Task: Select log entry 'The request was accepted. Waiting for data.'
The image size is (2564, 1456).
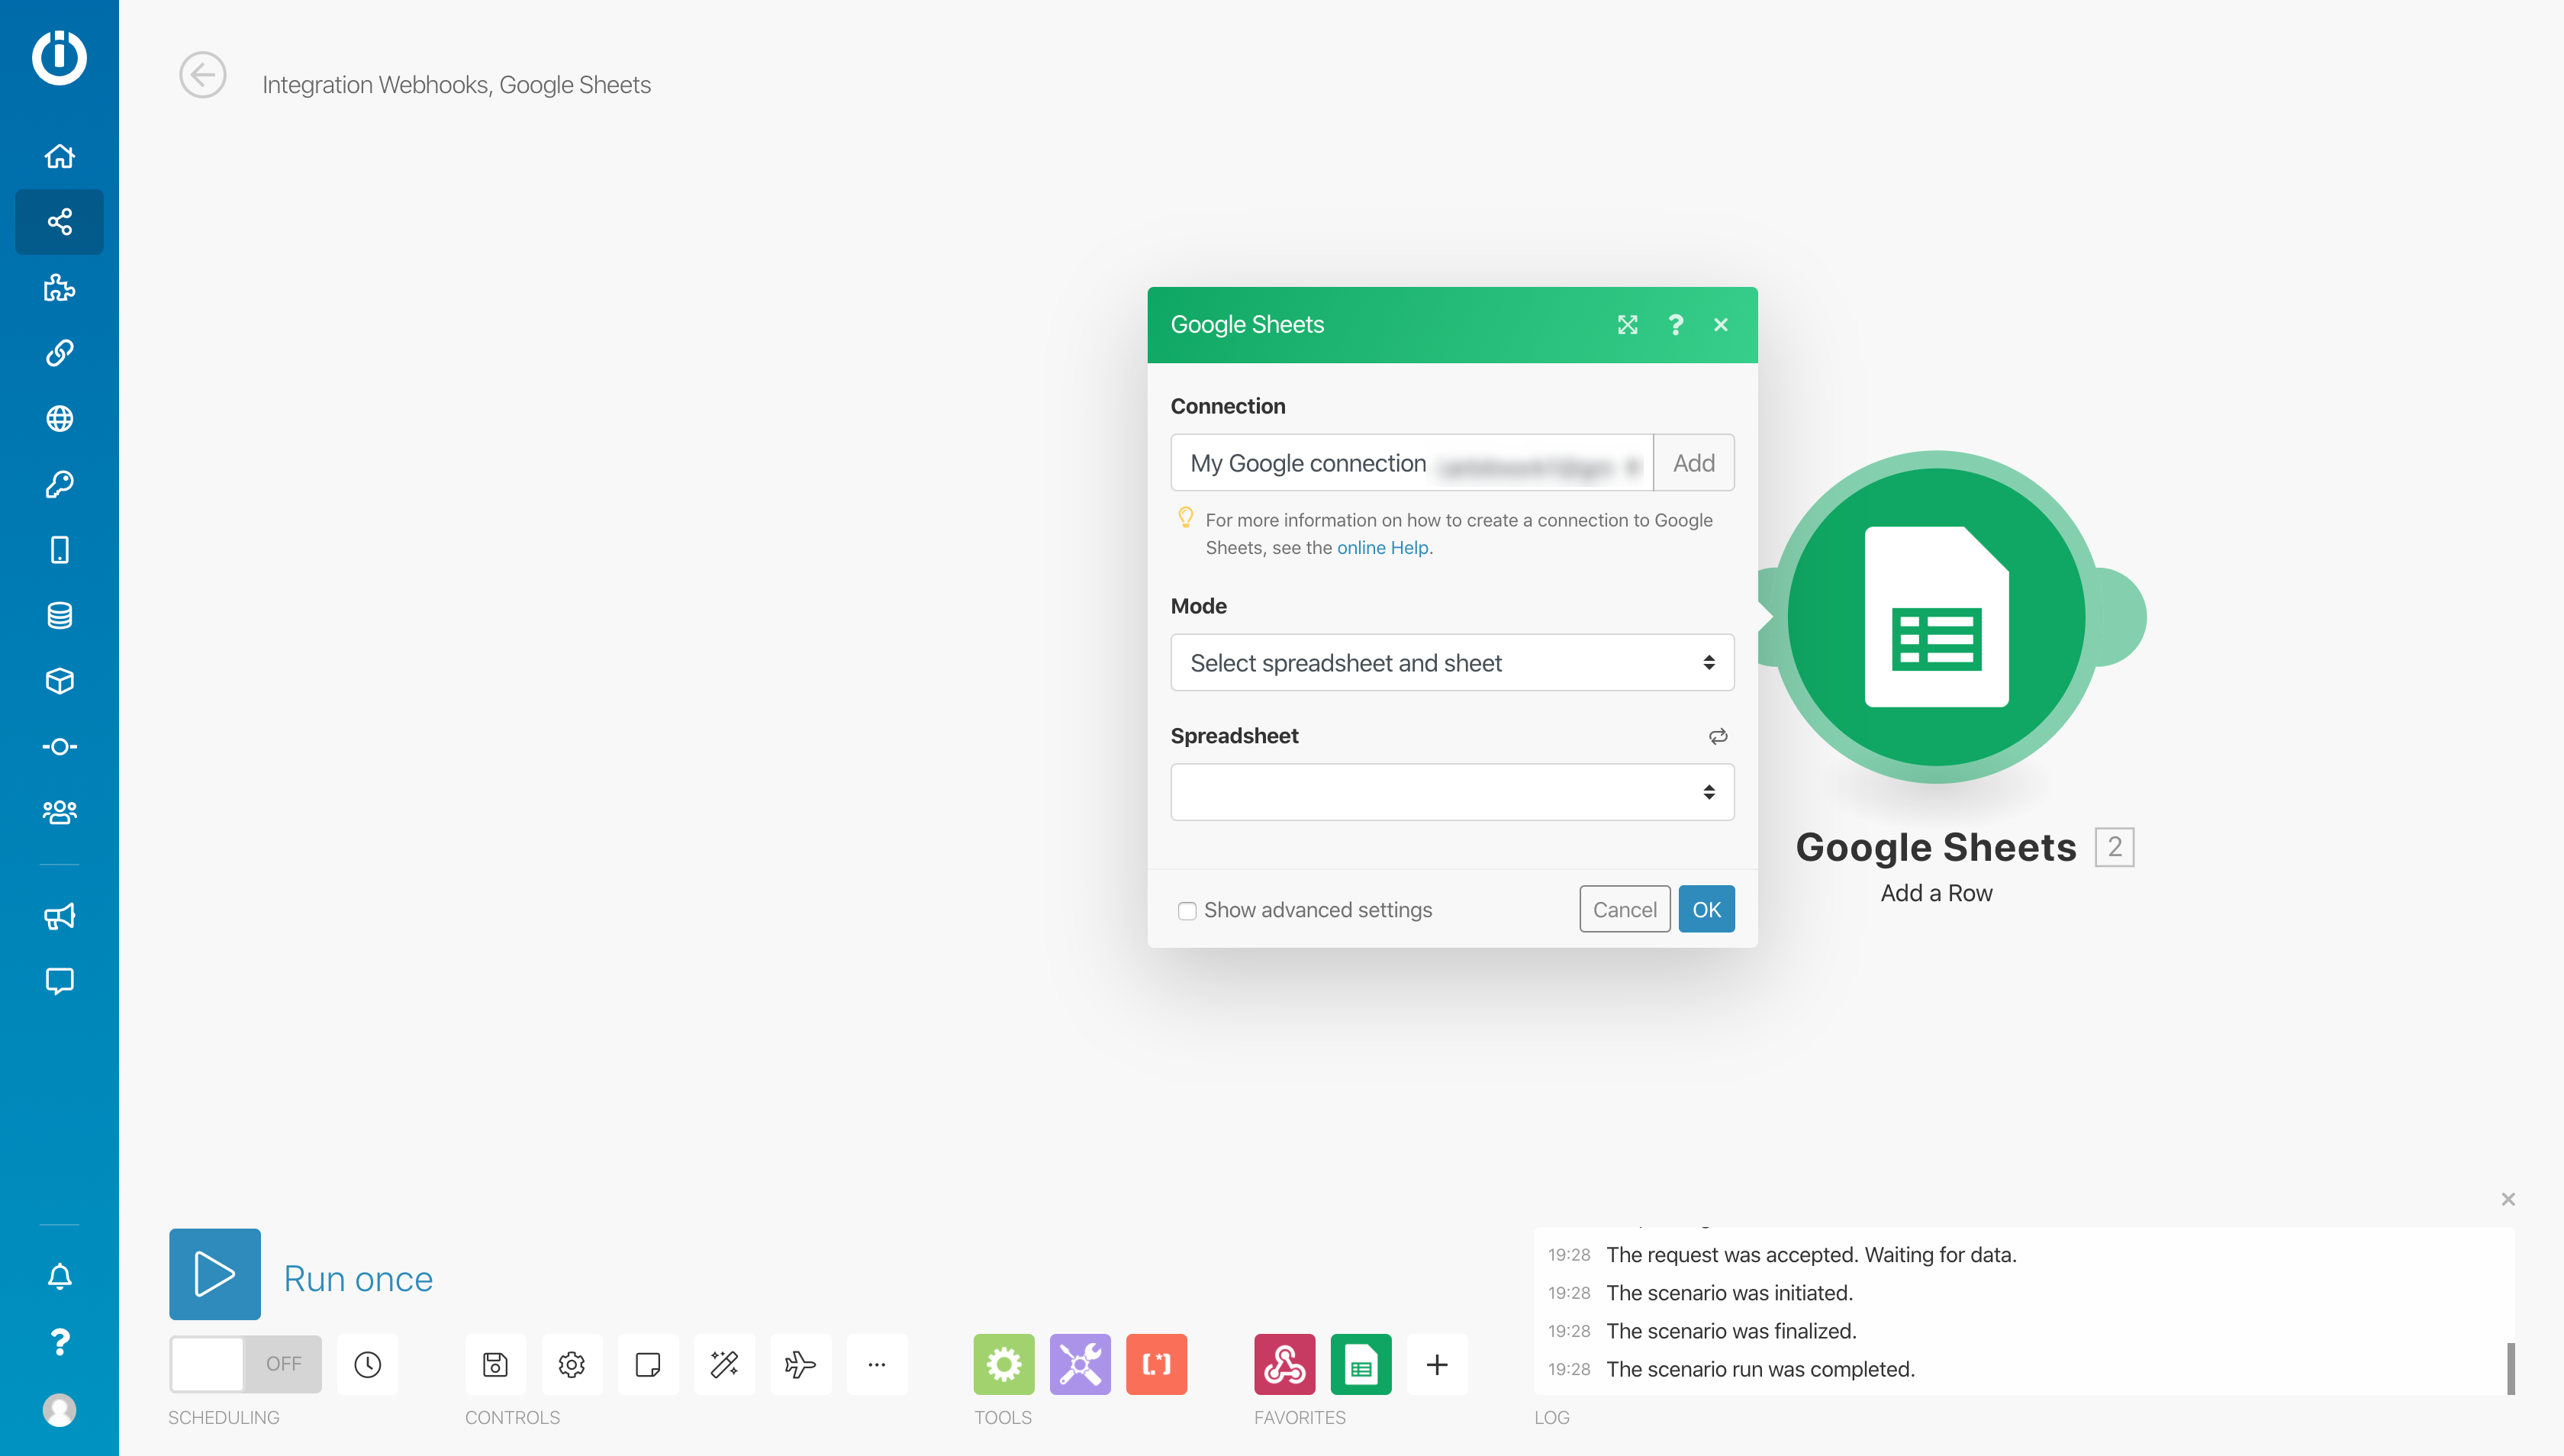Action: (x=1812, y=1255)
